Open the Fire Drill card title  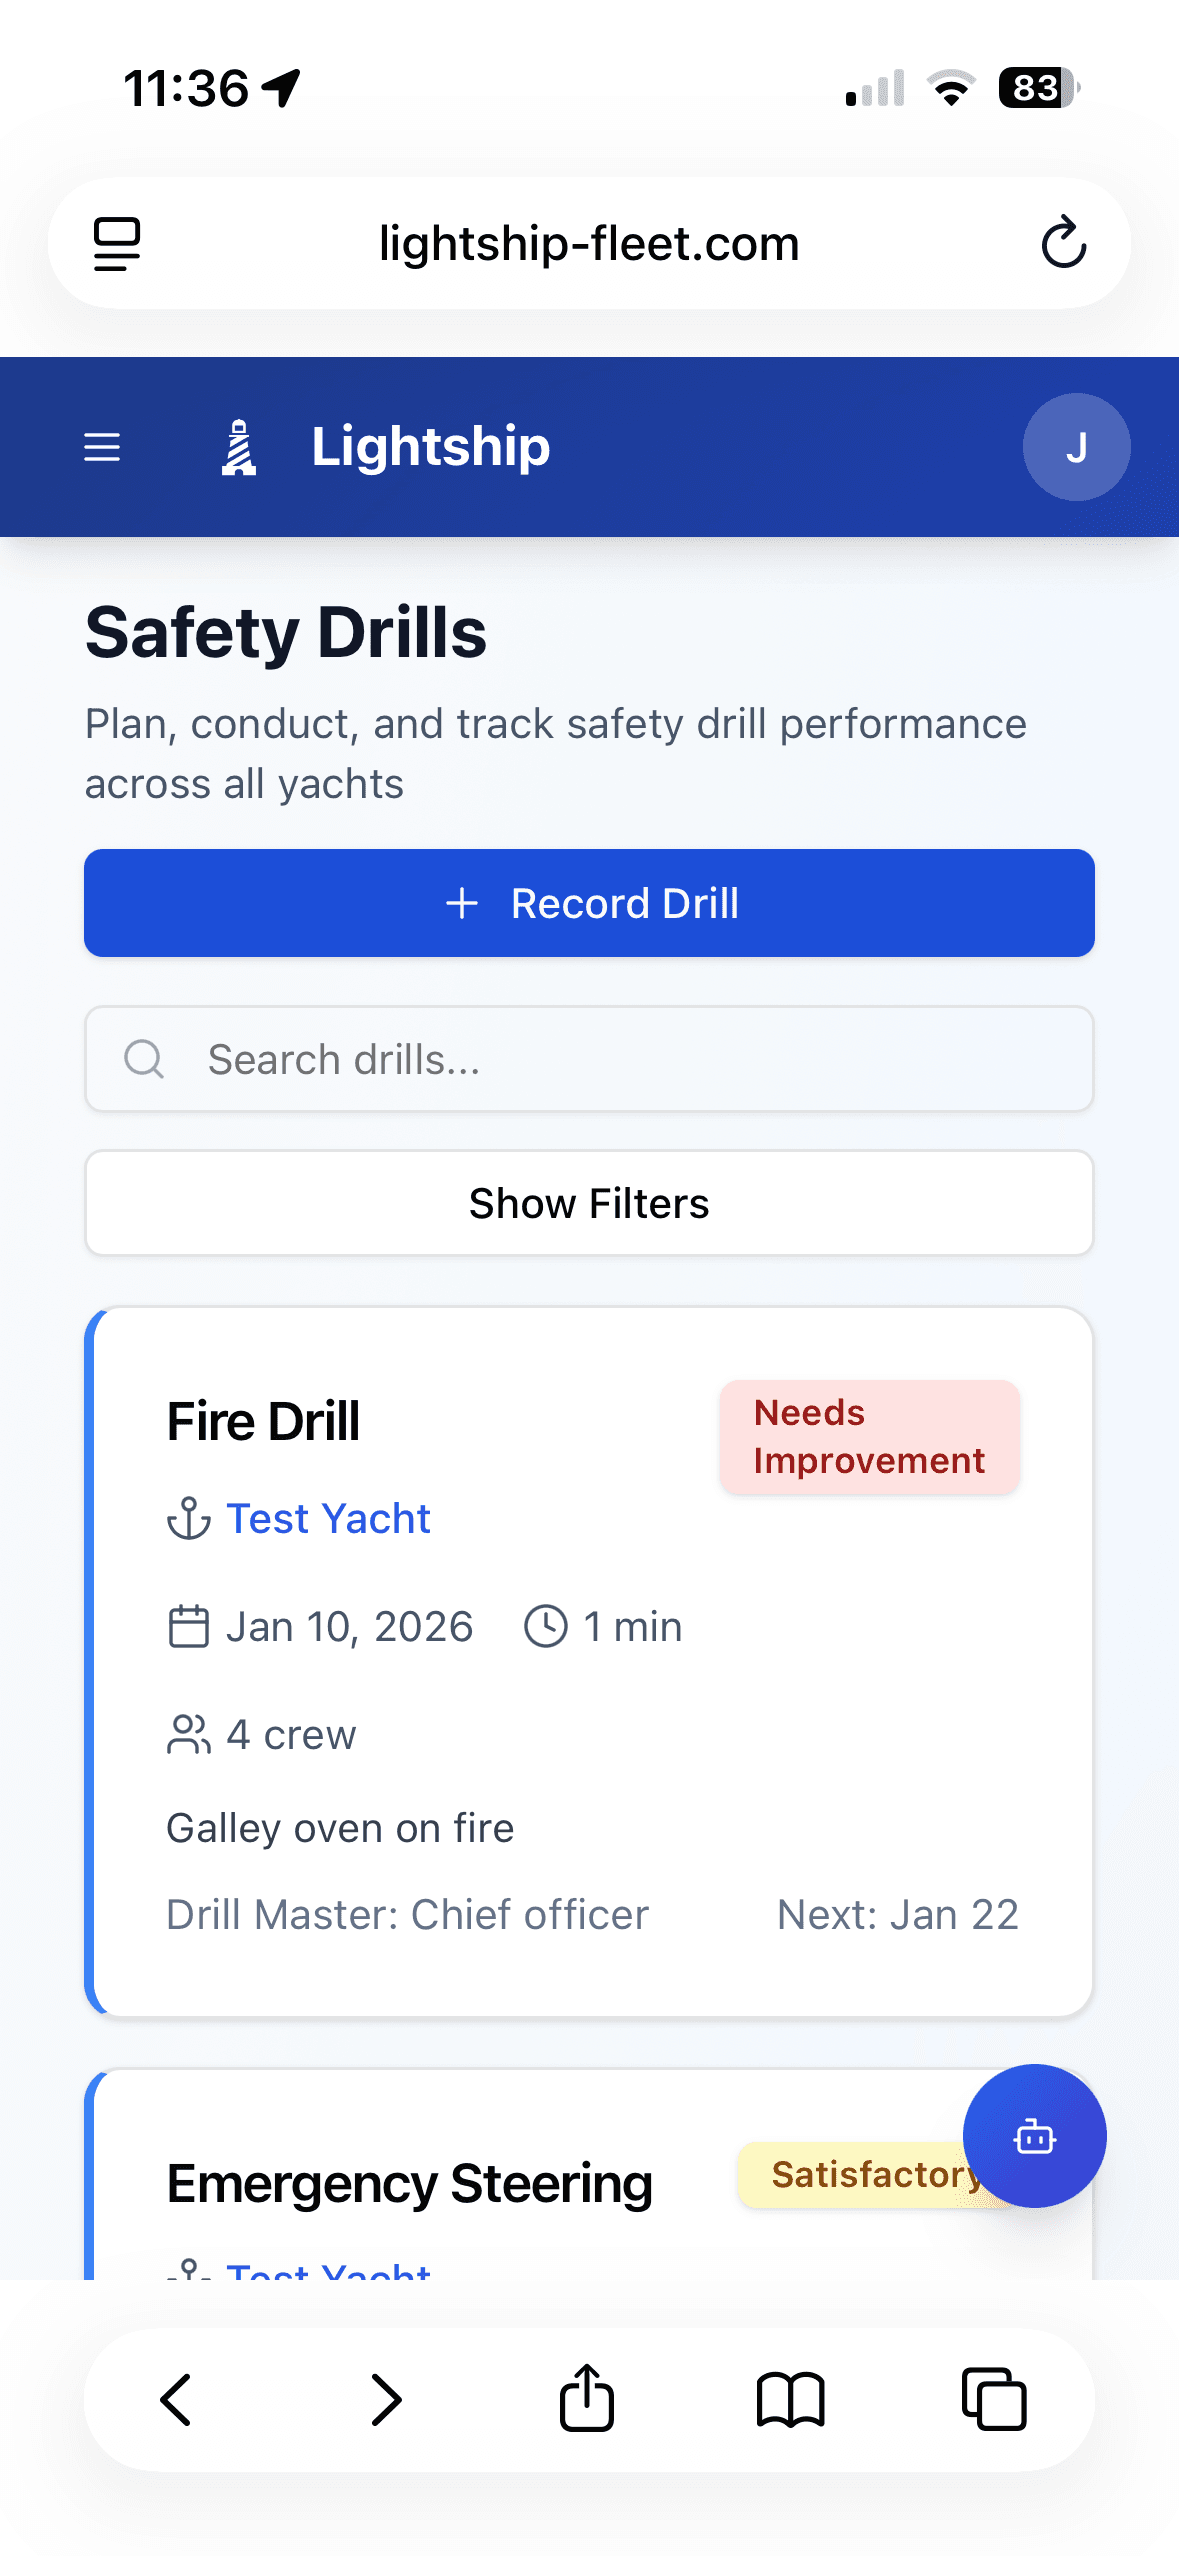coord(263,1421)
